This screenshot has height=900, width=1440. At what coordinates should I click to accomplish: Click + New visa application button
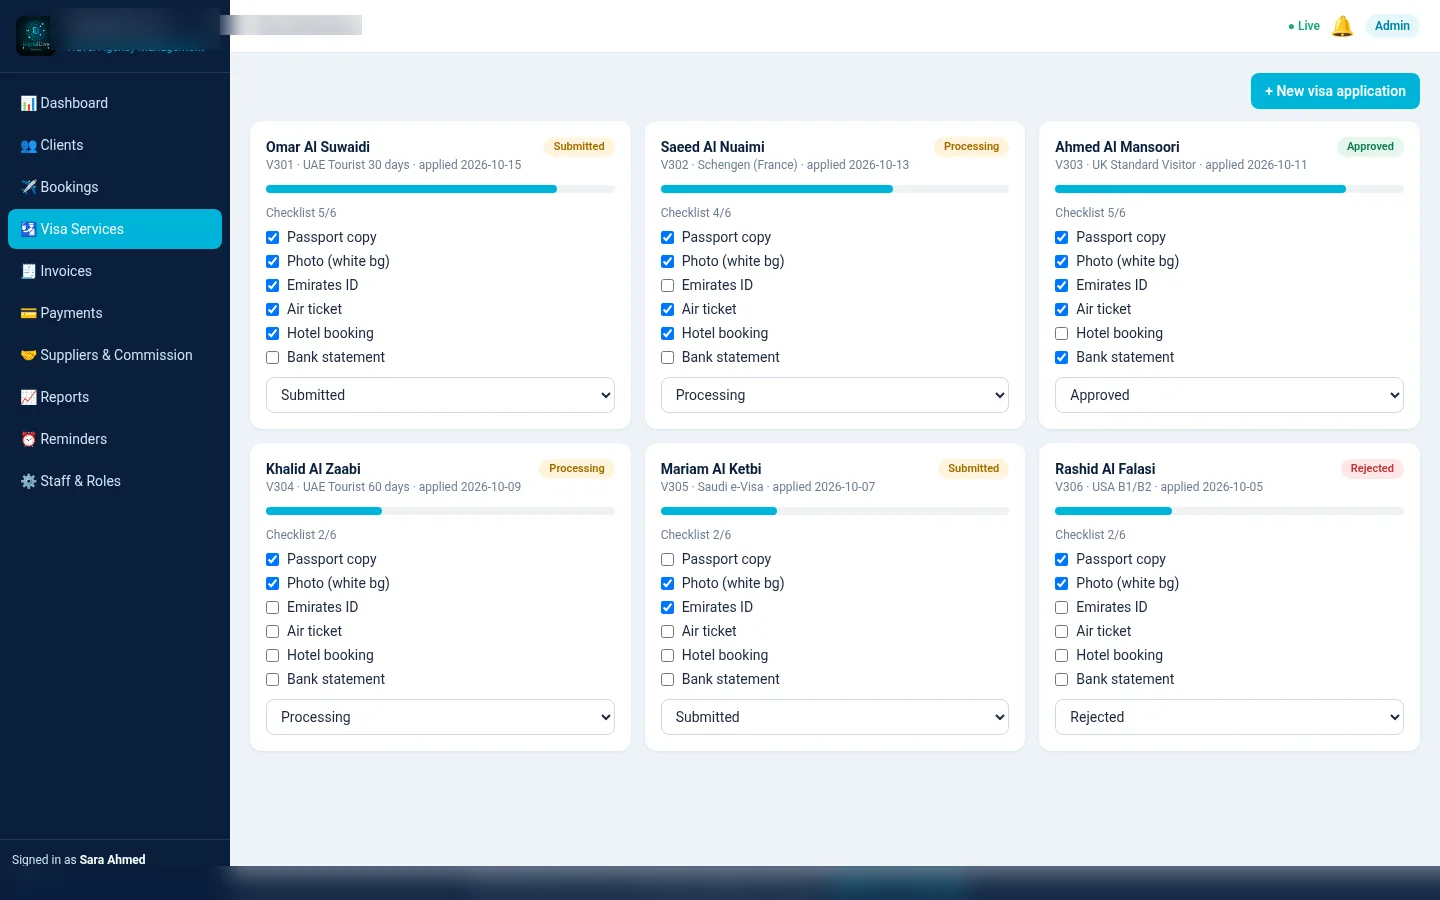click(1335, 91)
